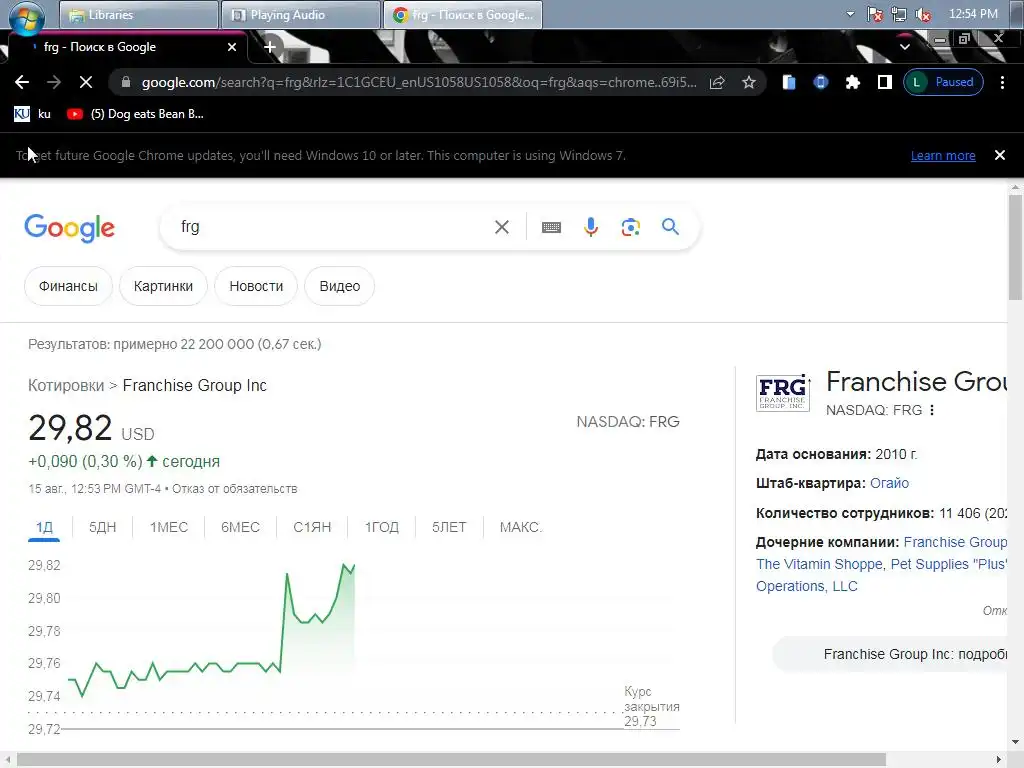
Task: Select the 5ДН chart range
Action: click(103, 527)
